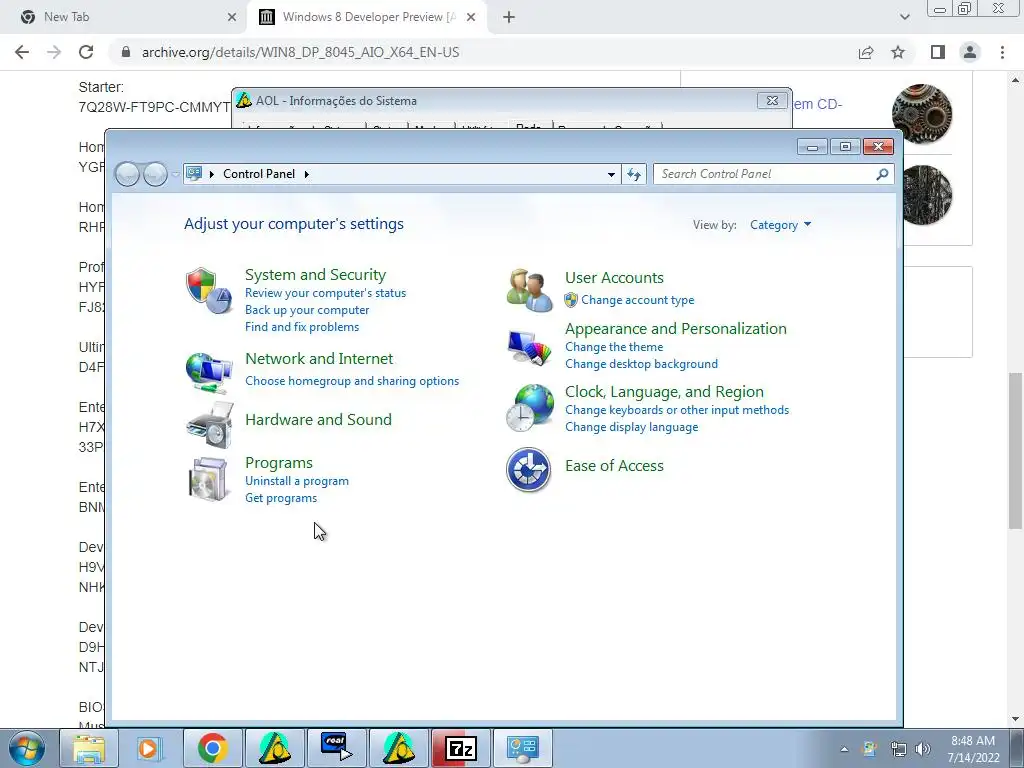Expand breadcrumb arrow after Control Panel
This screenshot has width=1024, height=768.
[306, 174]
